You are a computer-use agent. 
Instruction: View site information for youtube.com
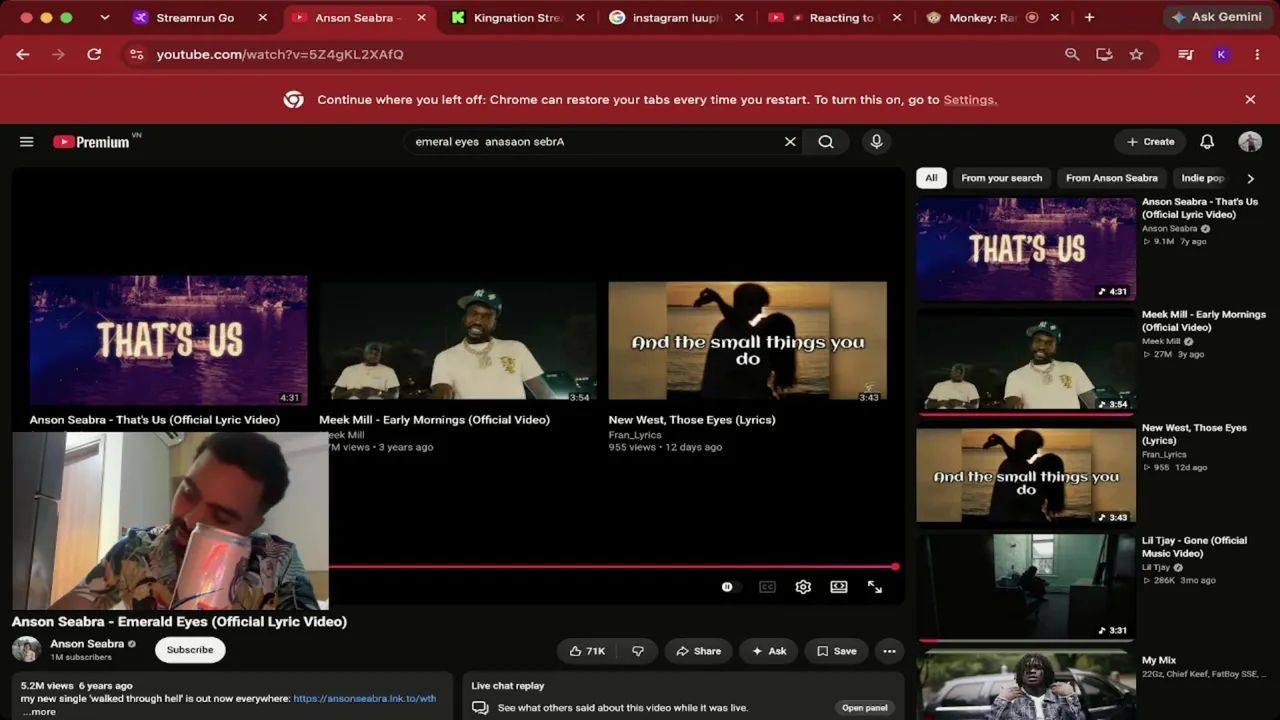coord(136,54)
